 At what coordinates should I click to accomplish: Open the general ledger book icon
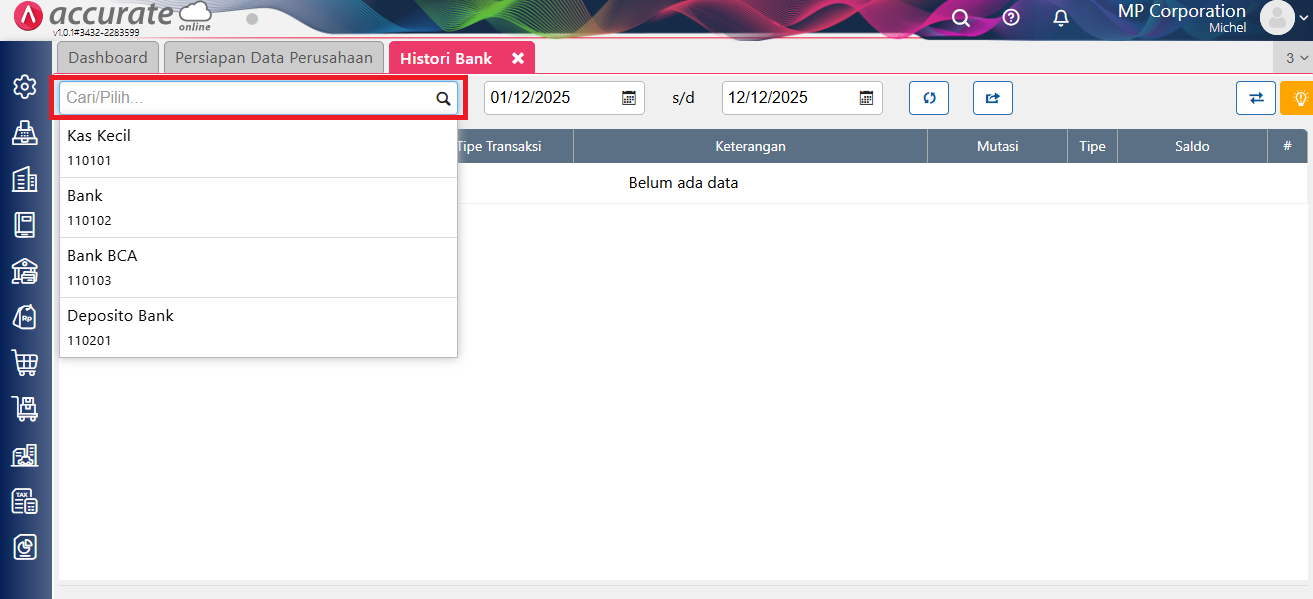point(24,225)
